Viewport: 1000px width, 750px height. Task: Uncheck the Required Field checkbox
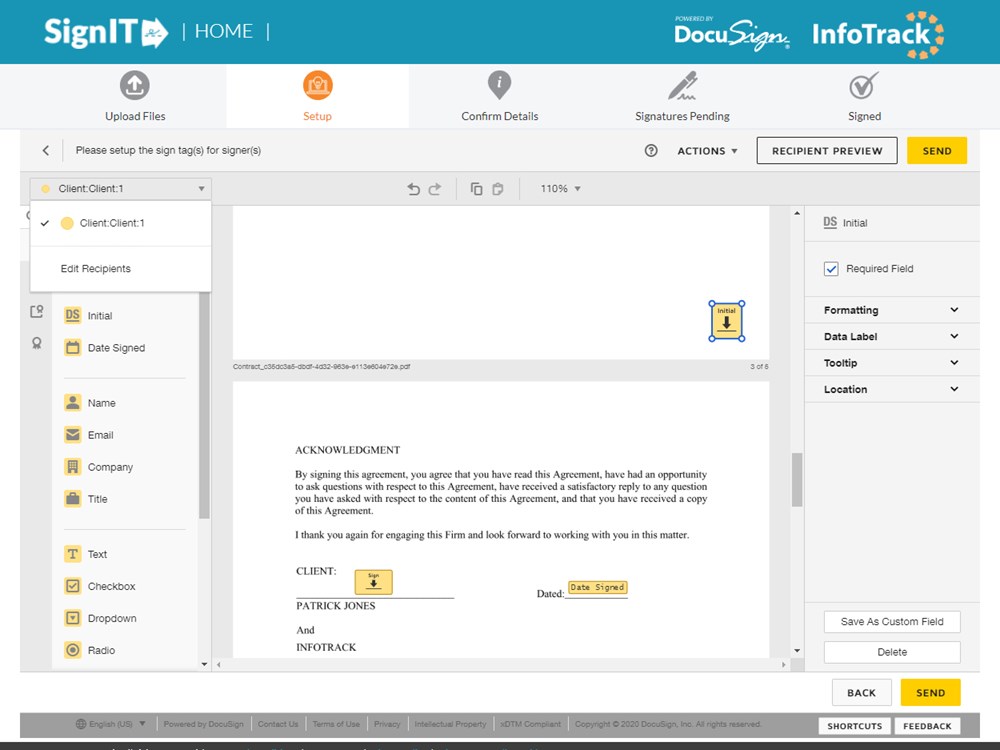[x=831, y=269]
